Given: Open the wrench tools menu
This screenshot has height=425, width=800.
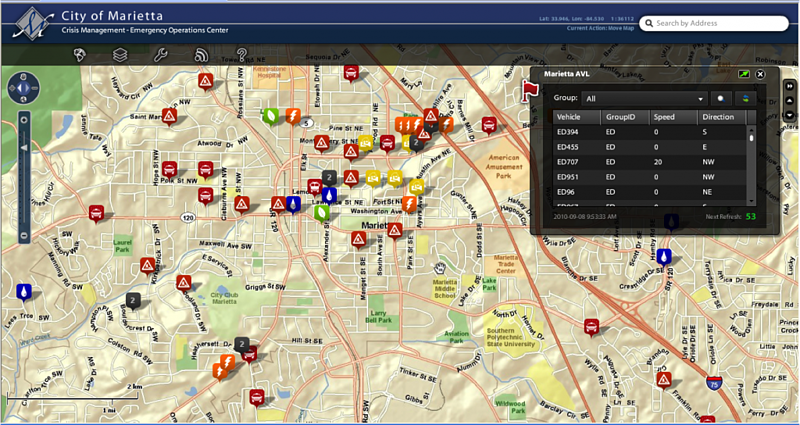Looking at the screenshot, I should (x=160, y=54).
